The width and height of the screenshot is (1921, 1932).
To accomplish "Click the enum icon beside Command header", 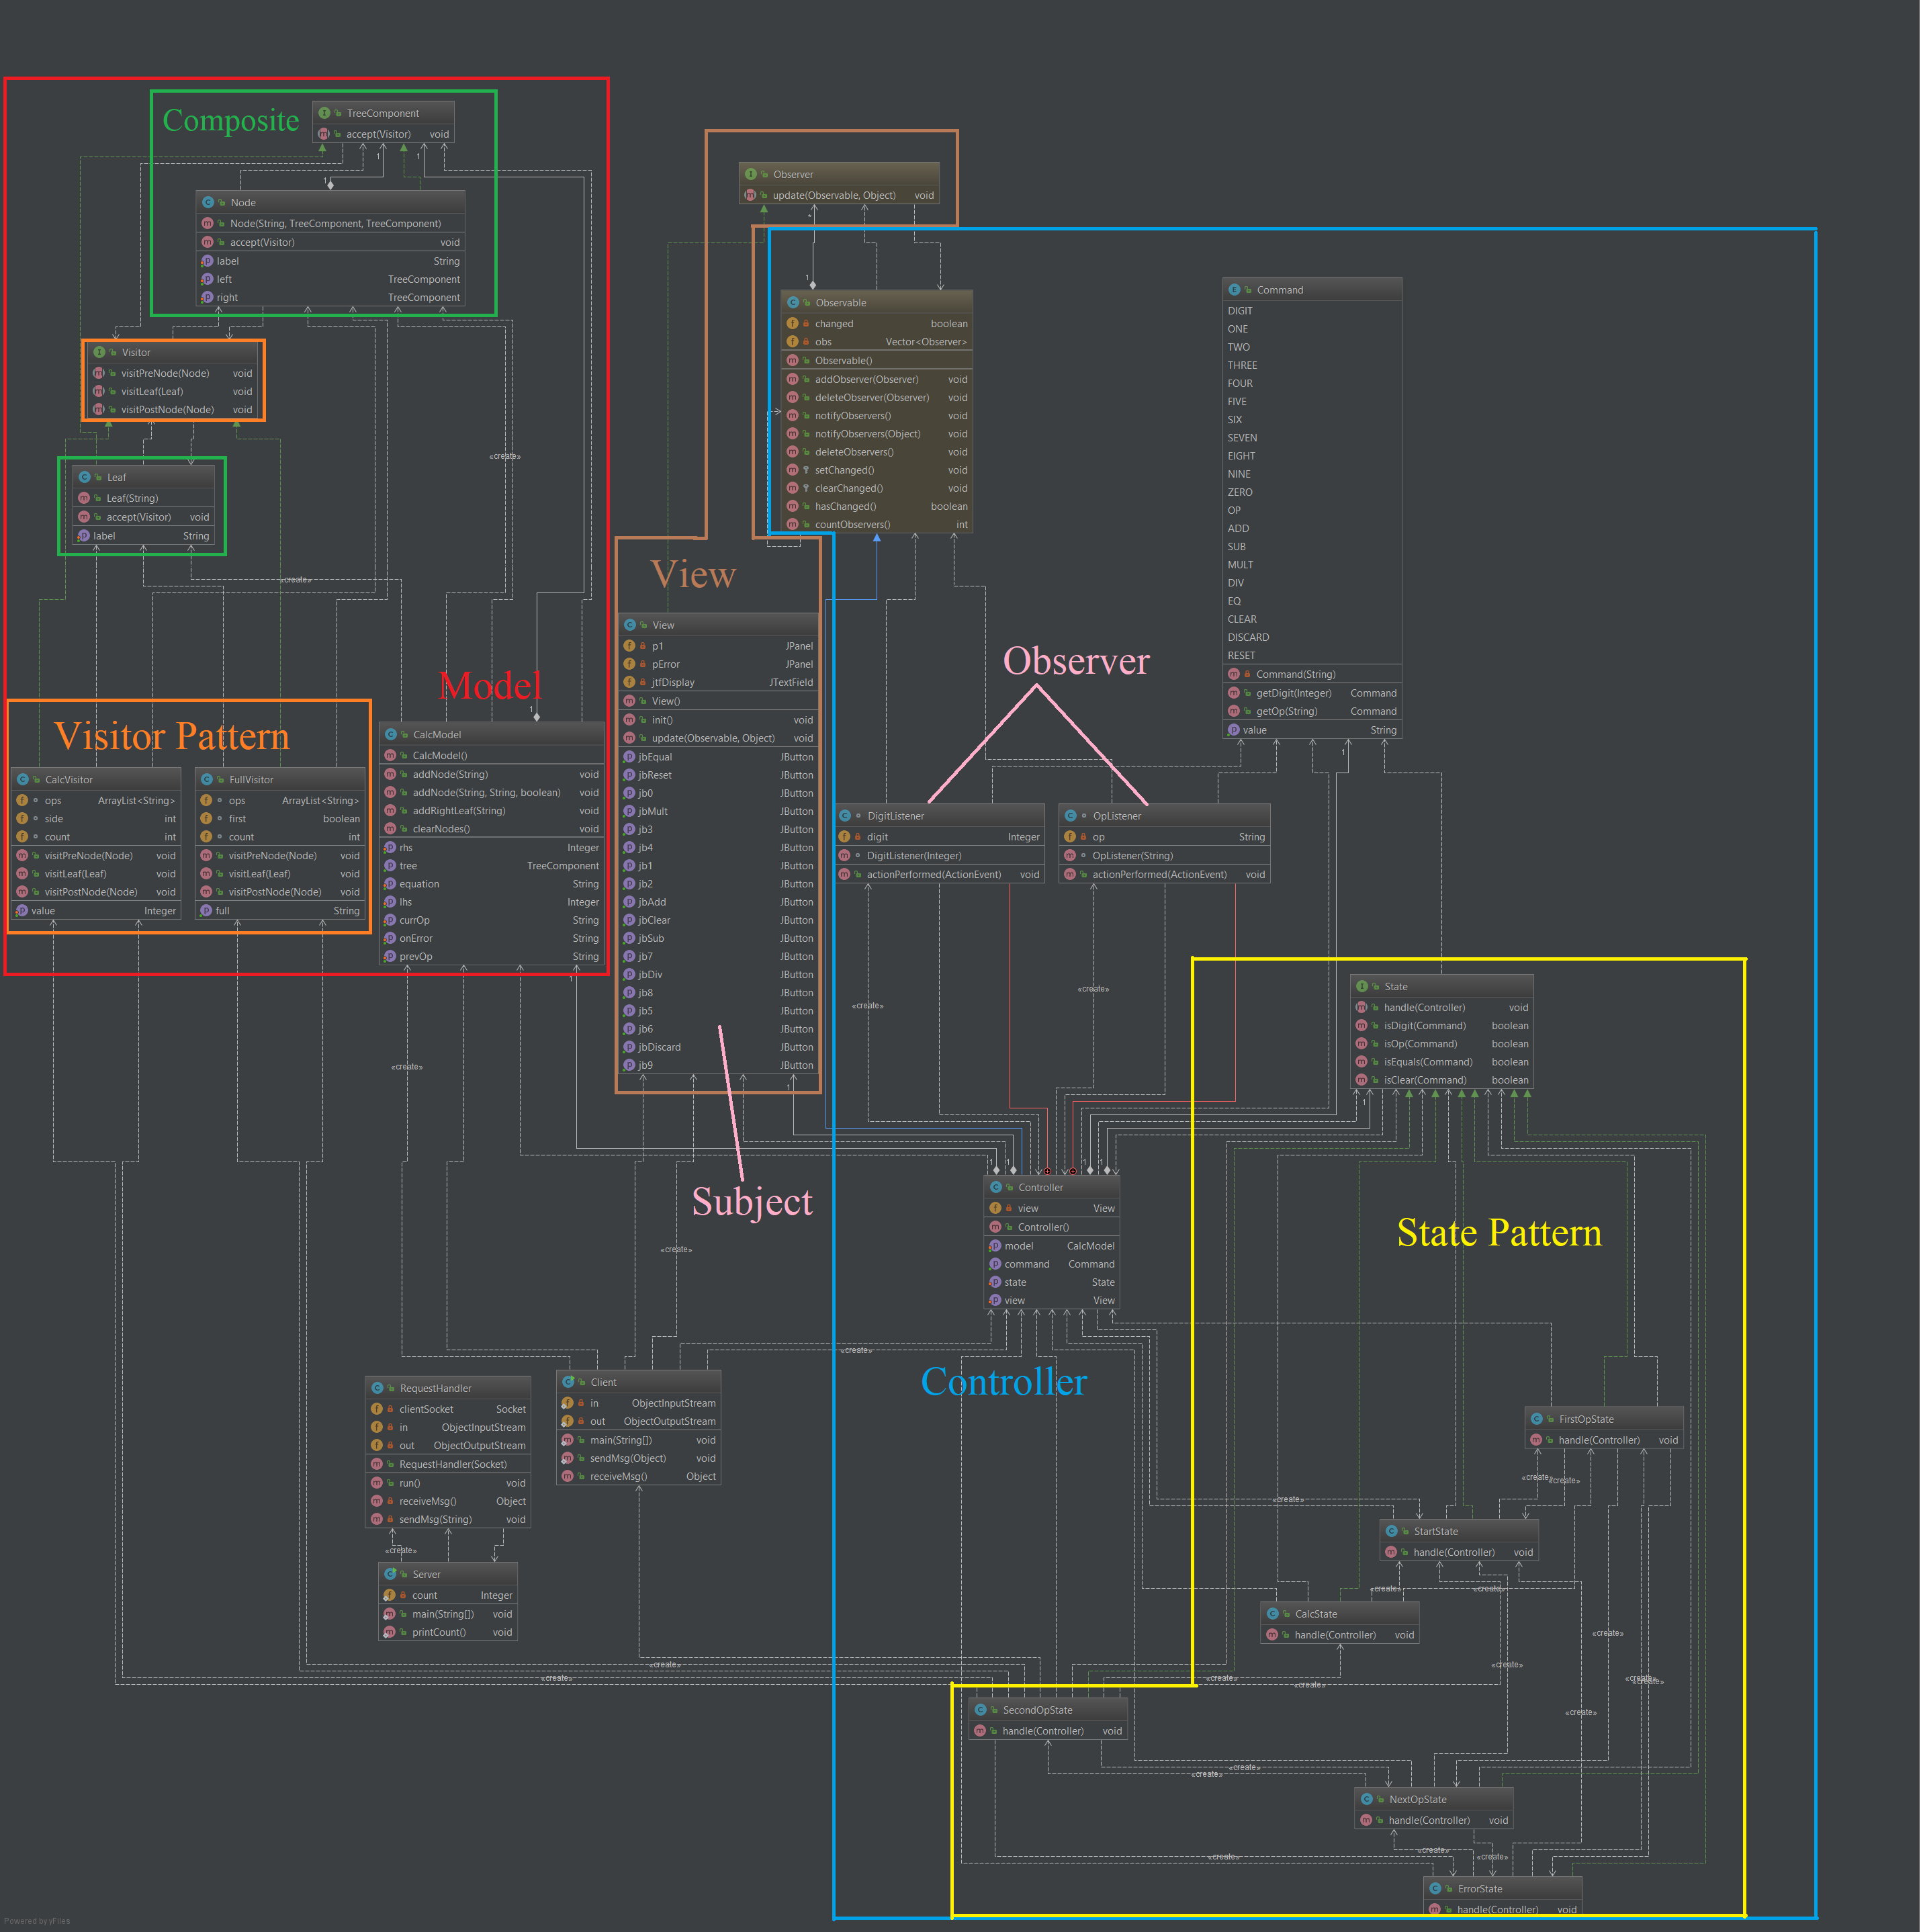I will tap(1234, 290).
